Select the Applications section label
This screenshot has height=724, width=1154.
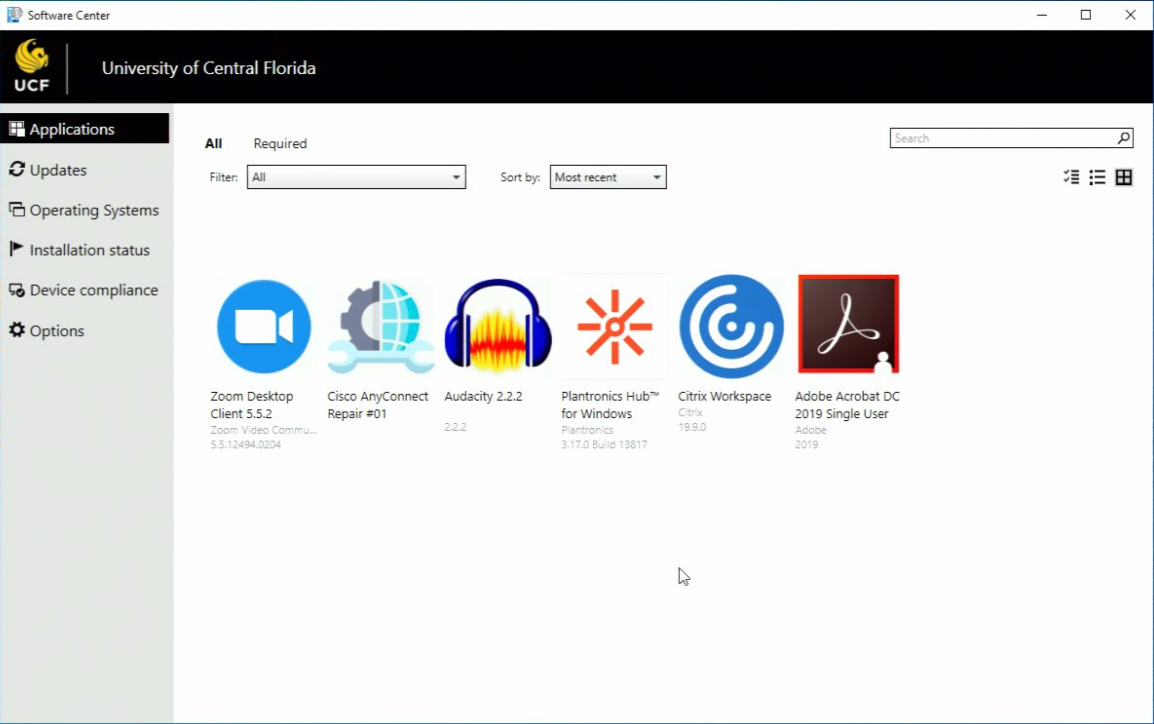click(72, 129)
